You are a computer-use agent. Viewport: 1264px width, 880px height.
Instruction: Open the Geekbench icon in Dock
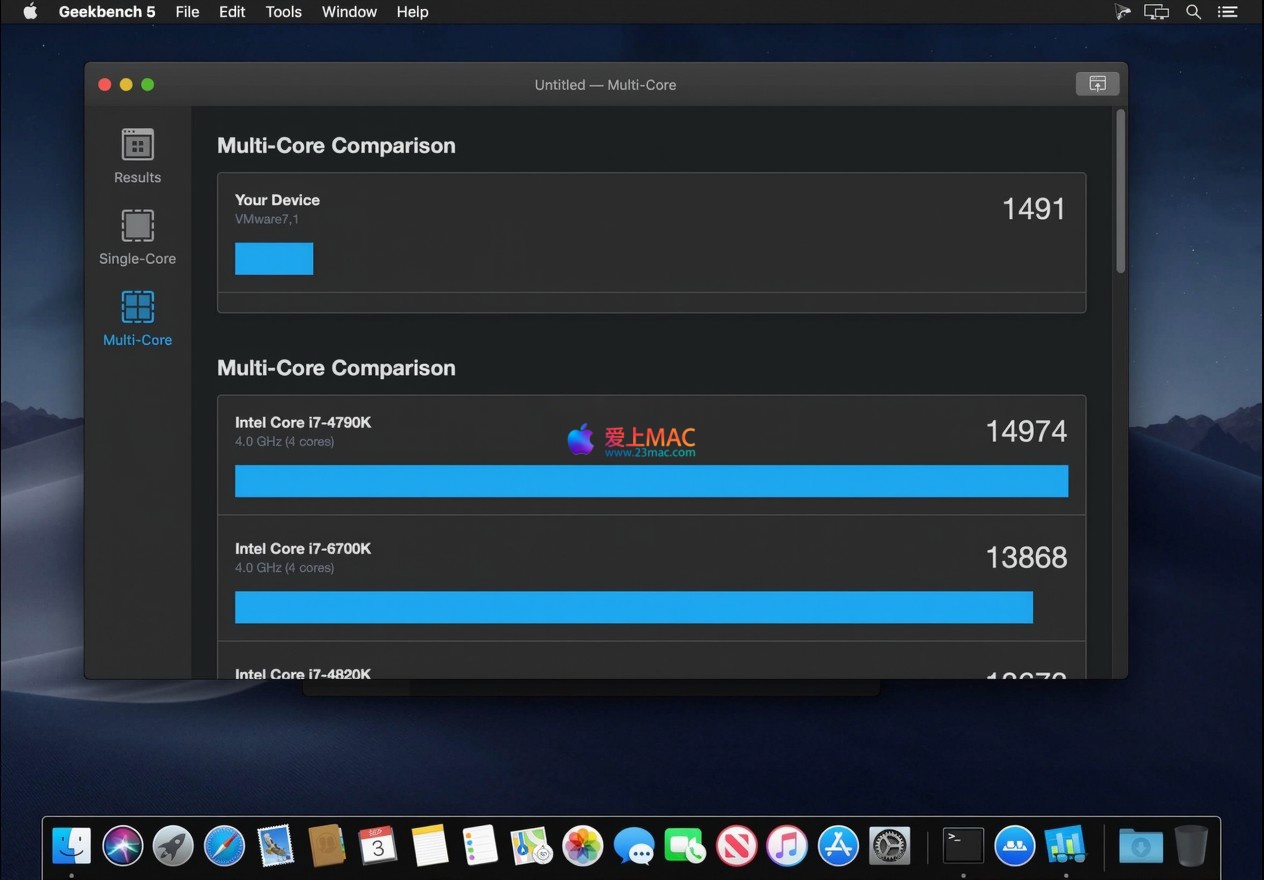(1065, 846)
